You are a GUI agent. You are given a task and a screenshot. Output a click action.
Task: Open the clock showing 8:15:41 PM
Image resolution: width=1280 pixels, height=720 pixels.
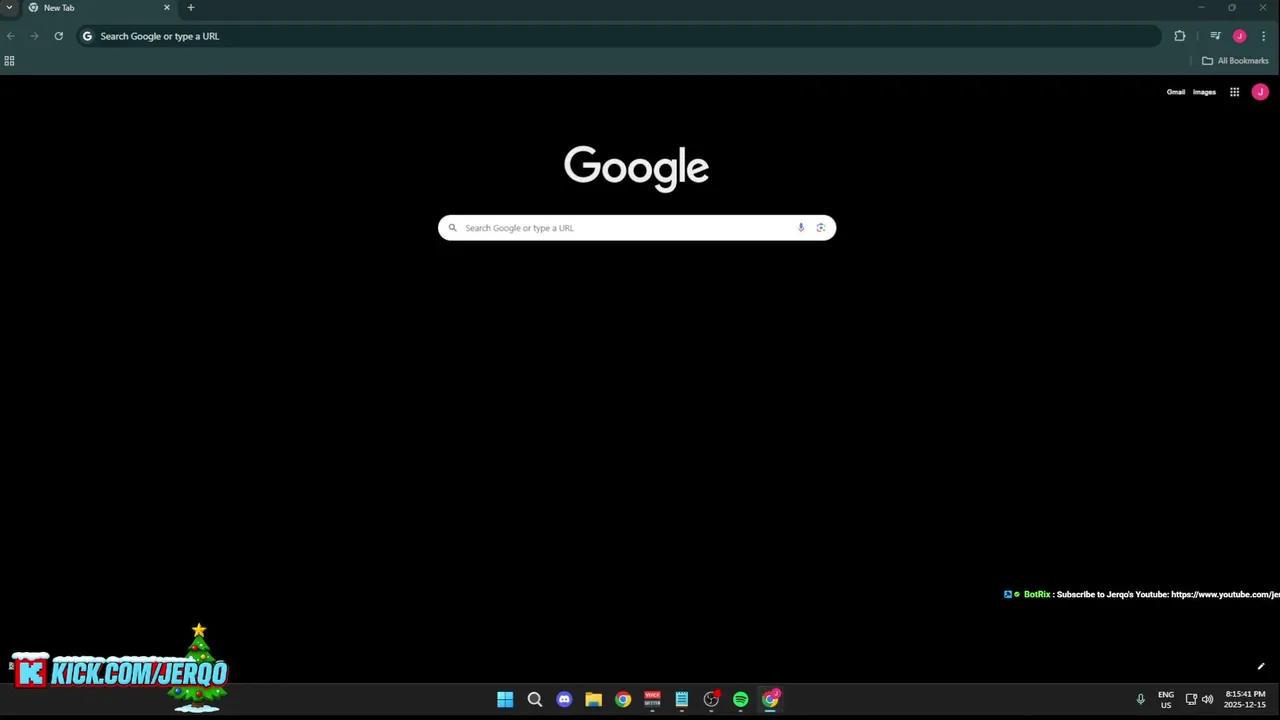(1245, 700)
